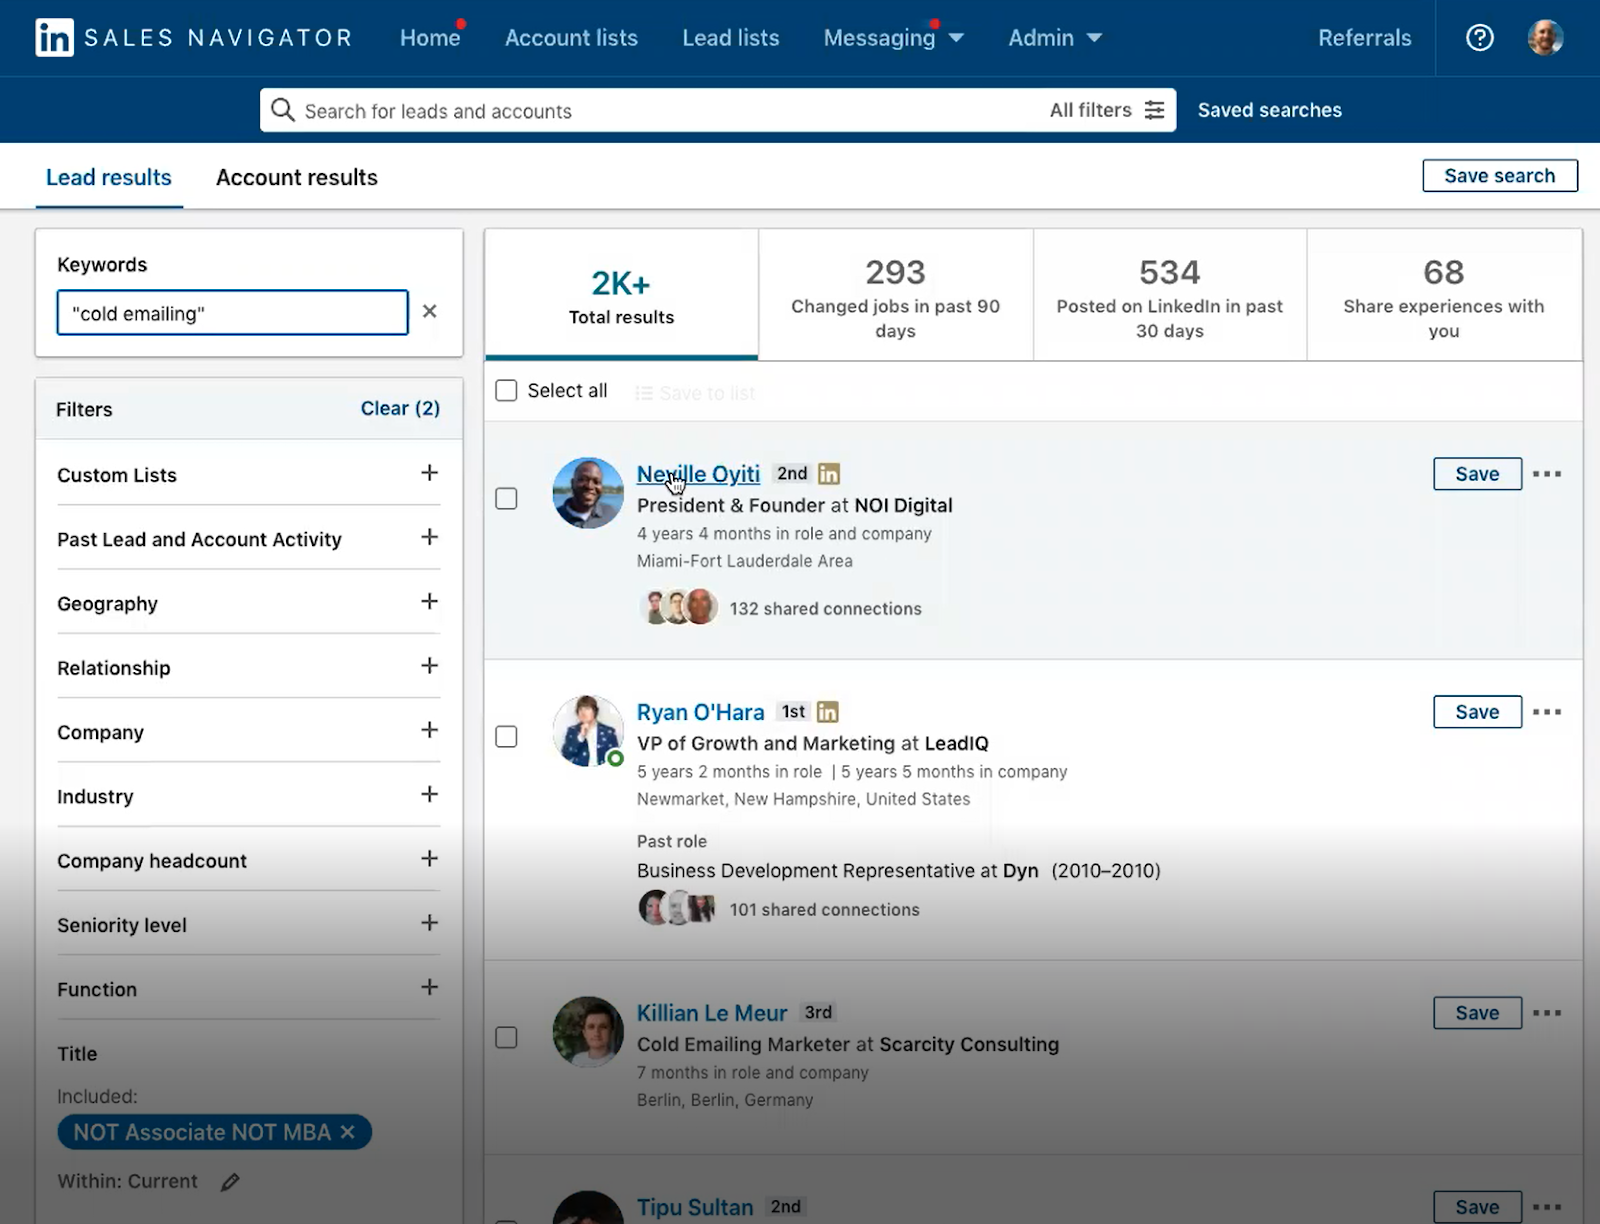This screenshot has width=1600, height=1224.
Task: Switch to the Lead results tab
Action: coord(109,177)
